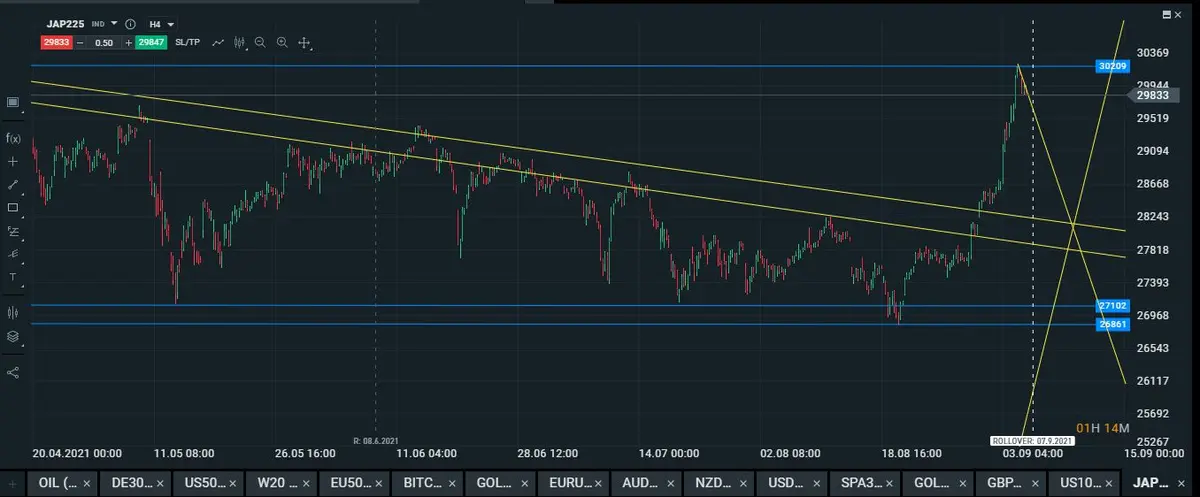Open the layers panel icon

[13, 337]
